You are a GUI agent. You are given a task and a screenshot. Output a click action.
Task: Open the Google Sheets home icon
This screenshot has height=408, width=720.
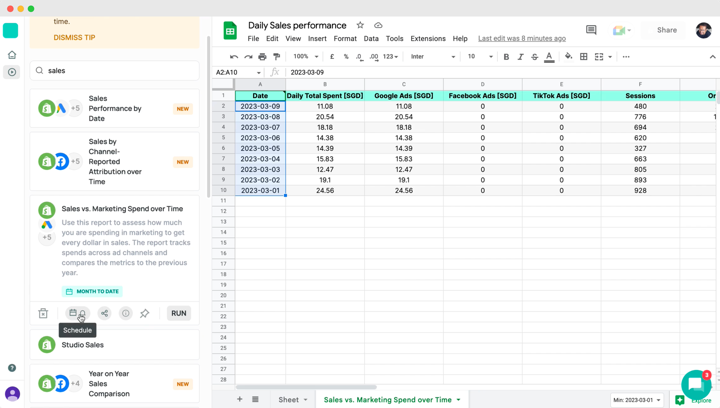pos(230,31)
